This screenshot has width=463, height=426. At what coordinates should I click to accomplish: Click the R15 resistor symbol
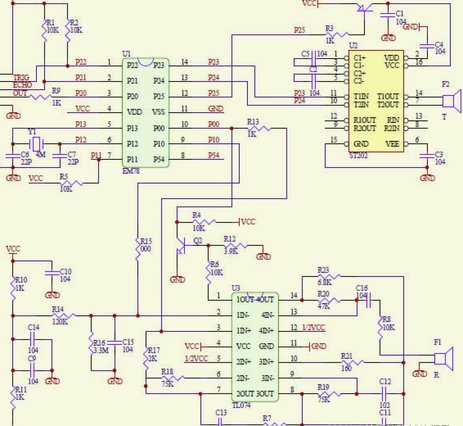coord(138,249)
